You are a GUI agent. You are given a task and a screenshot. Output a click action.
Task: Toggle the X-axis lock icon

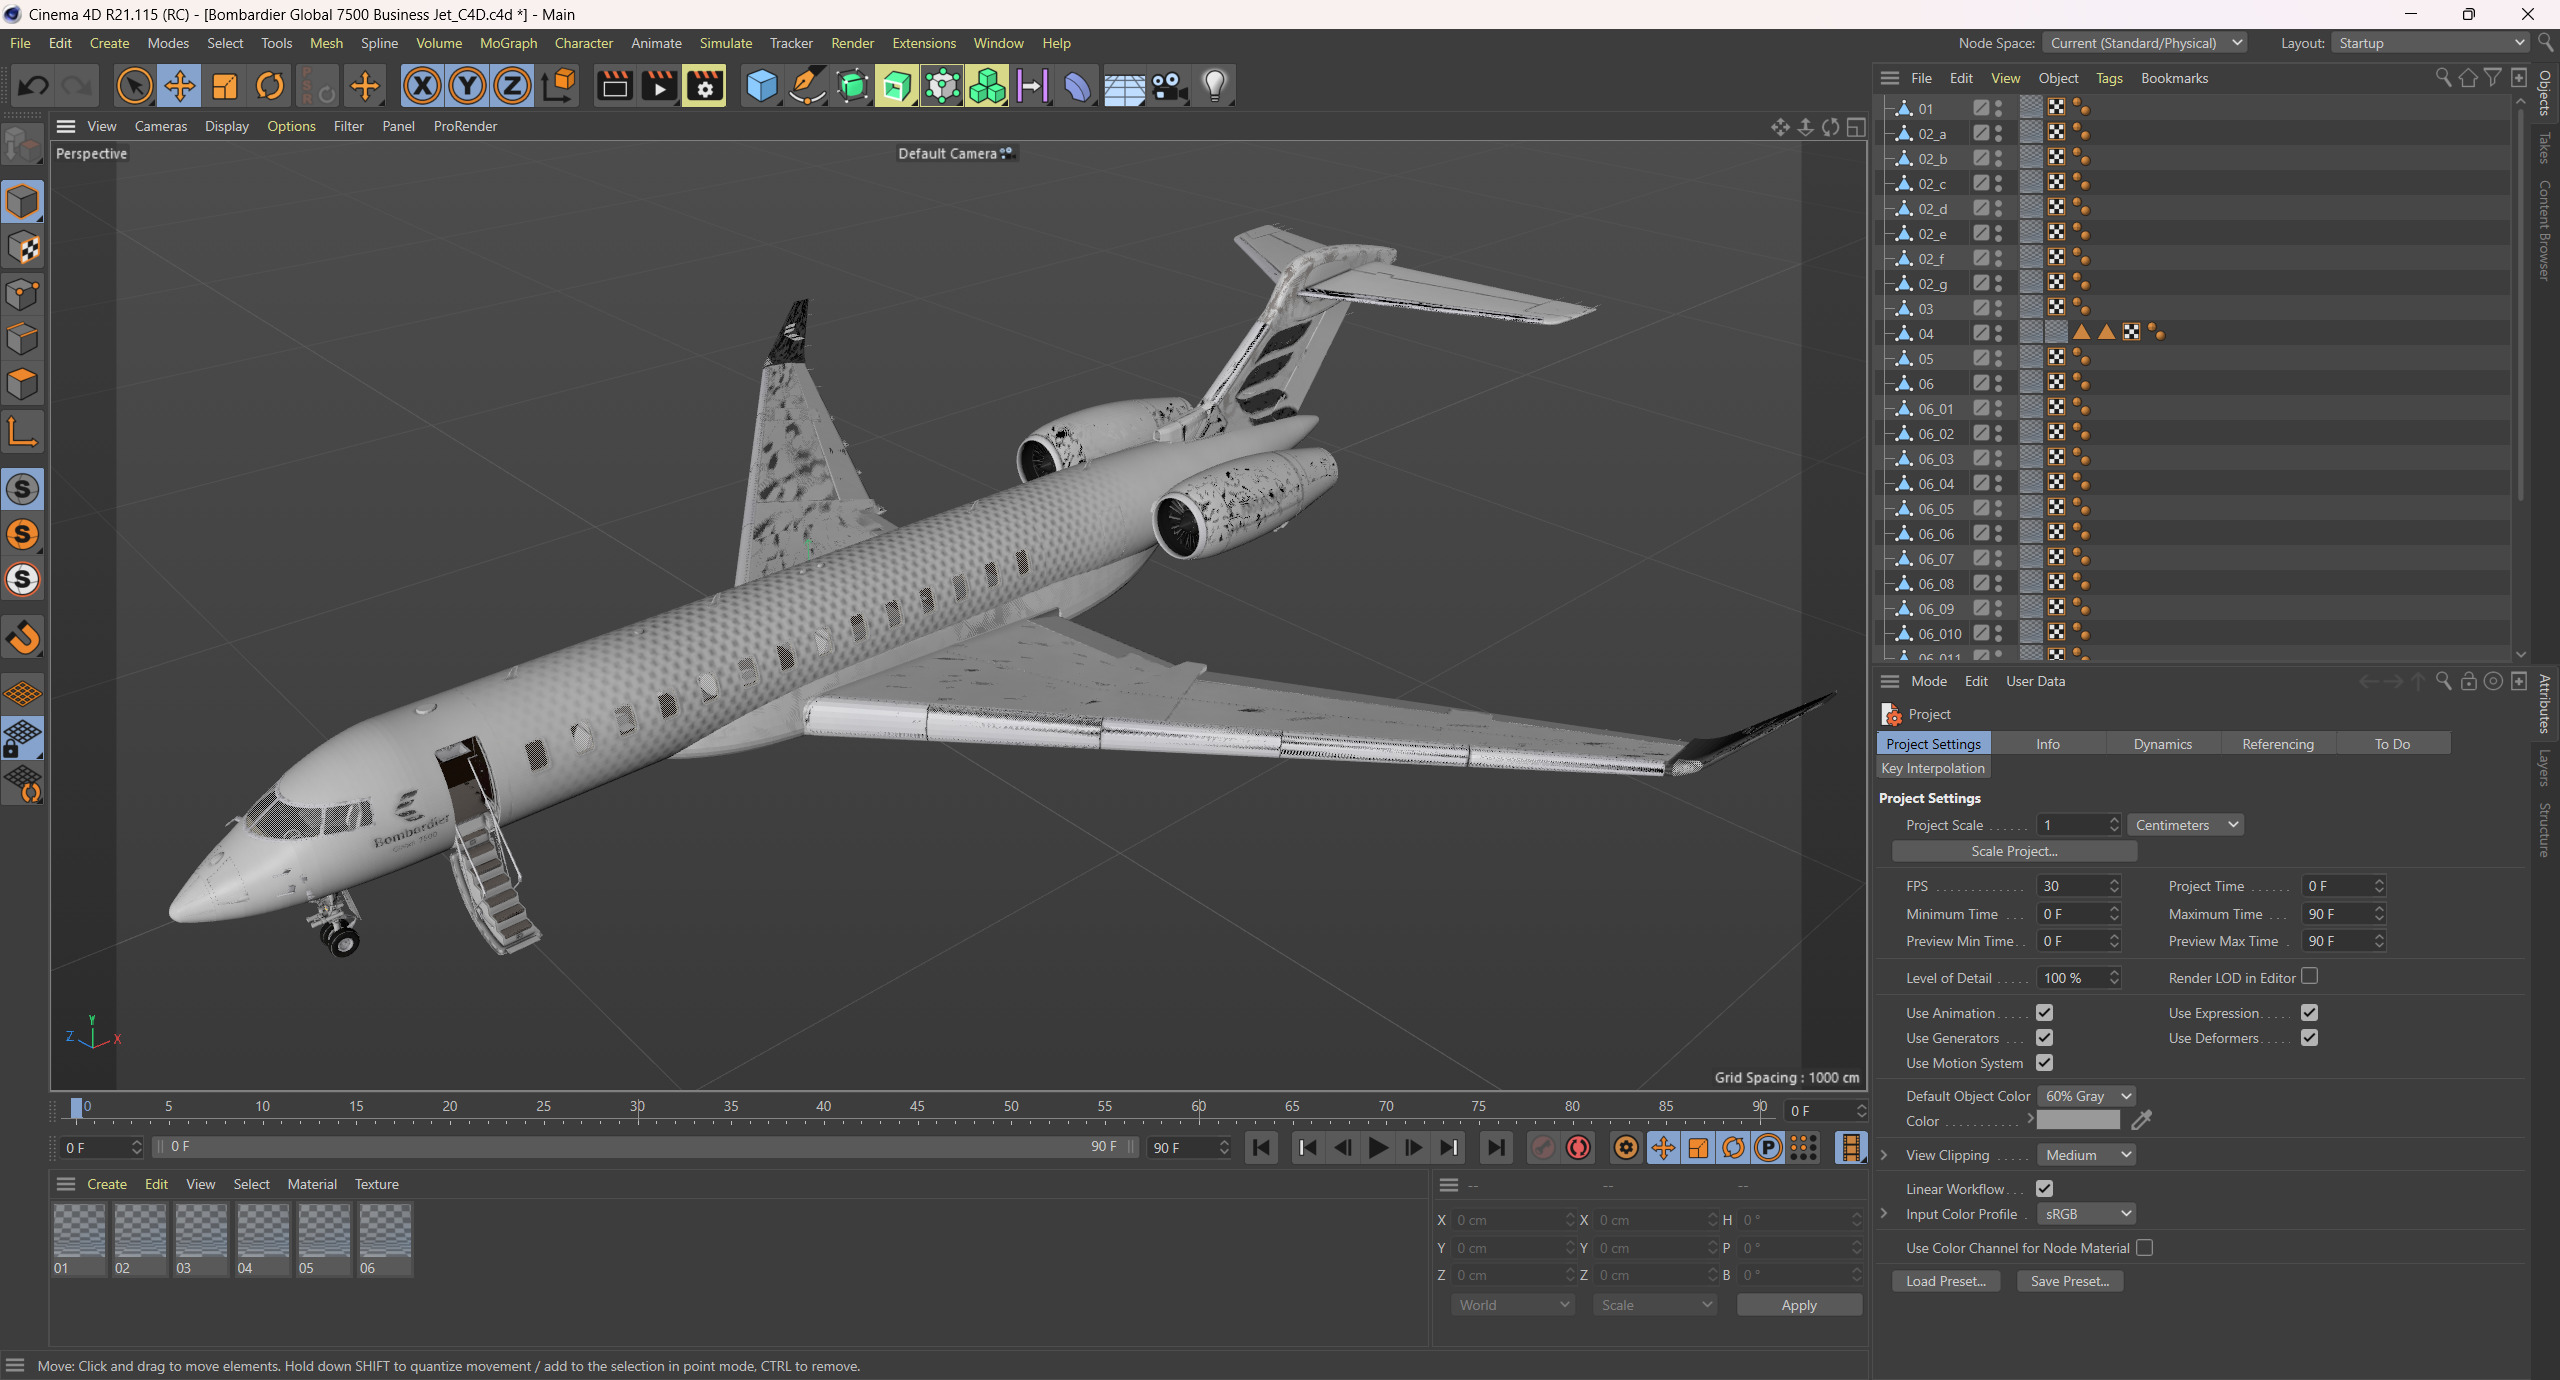pos(422,86)
